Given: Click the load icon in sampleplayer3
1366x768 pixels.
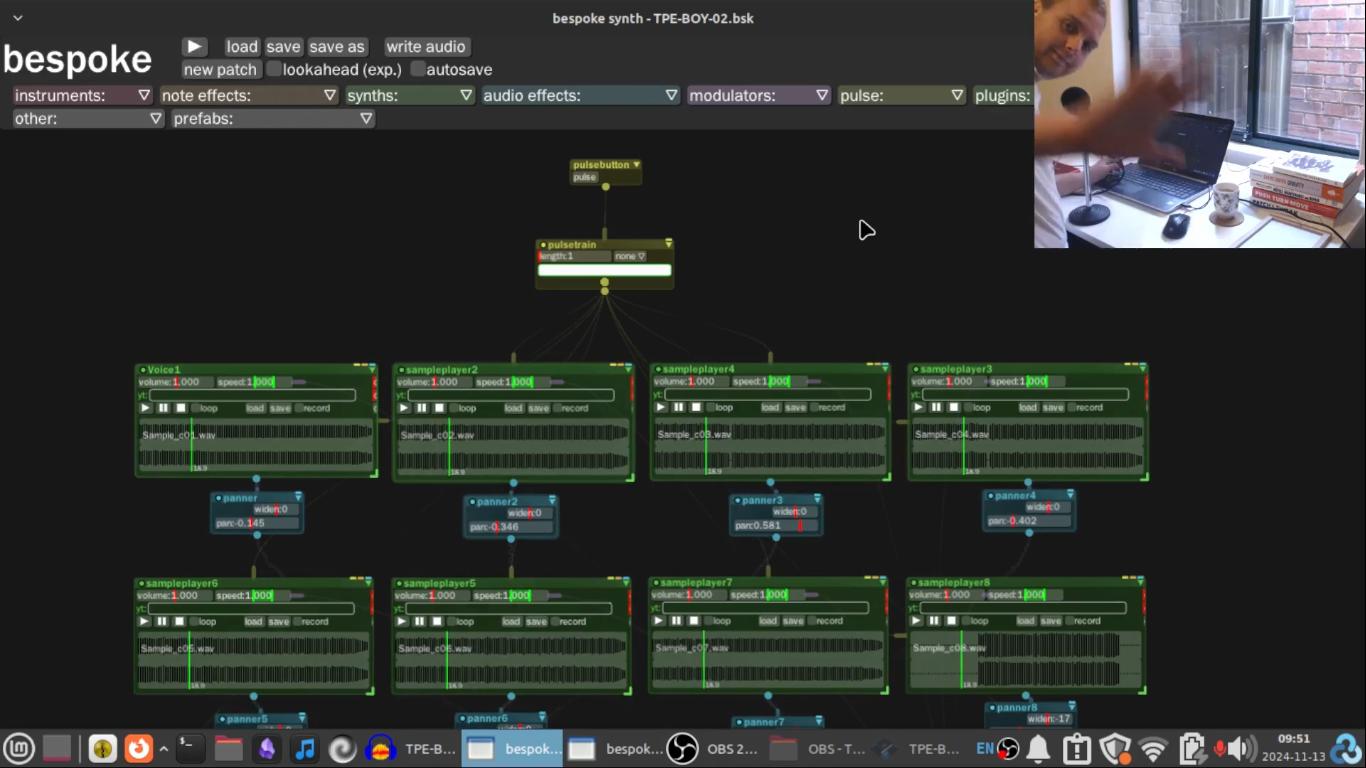Looking at the screenshot, I should (1027, 407).
